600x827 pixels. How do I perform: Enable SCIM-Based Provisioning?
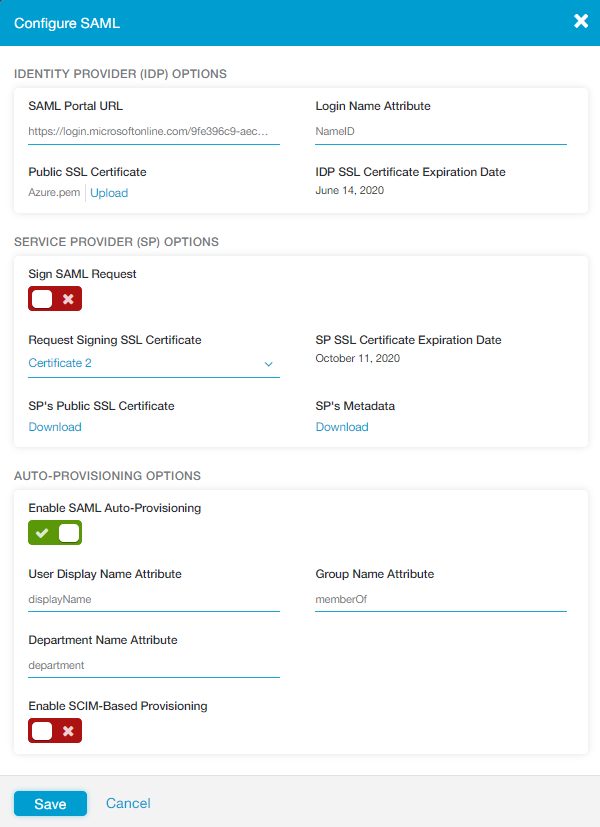pos(54,730)
